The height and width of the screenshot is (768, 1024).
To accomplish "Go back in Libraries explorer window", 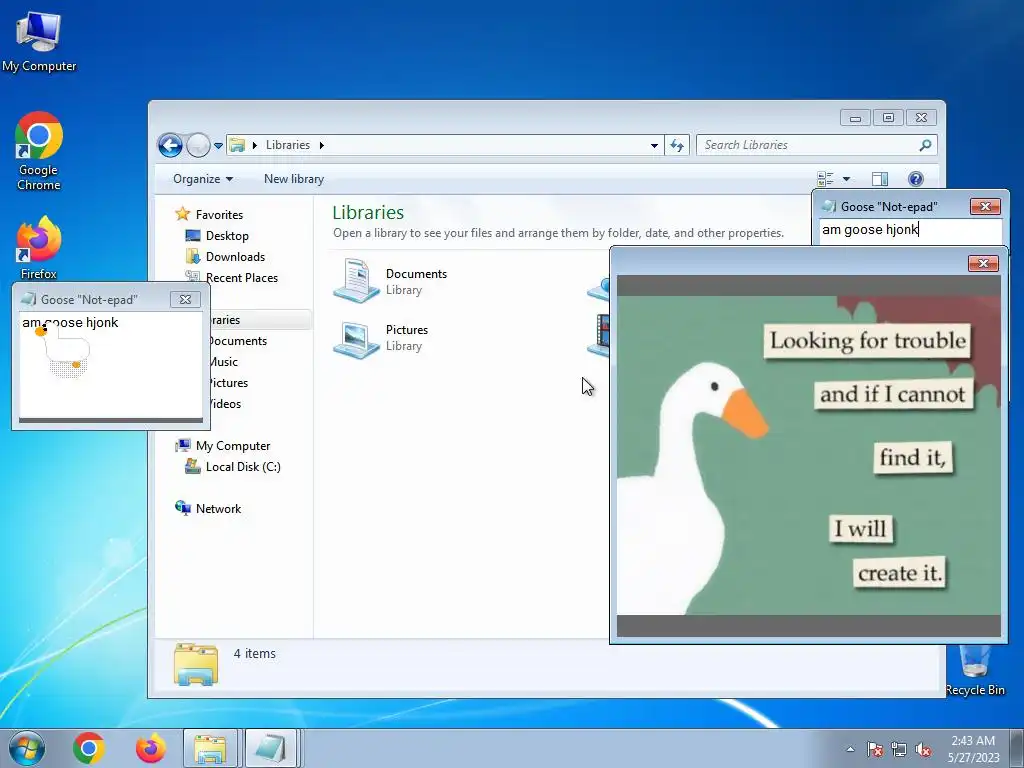I will pos(170,145).
